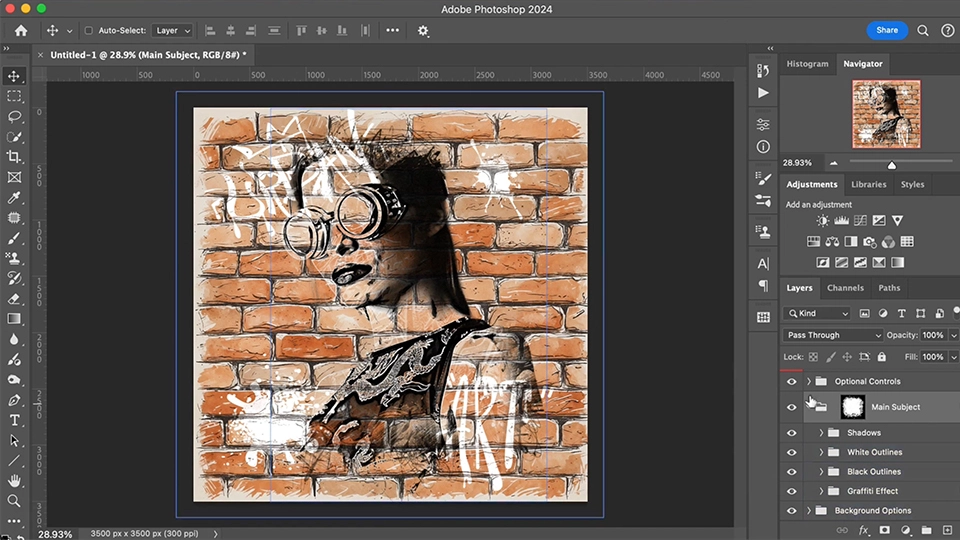Select the Lasso tool
The height and width of the screenshot is (540, 960).
coord(14,116)
